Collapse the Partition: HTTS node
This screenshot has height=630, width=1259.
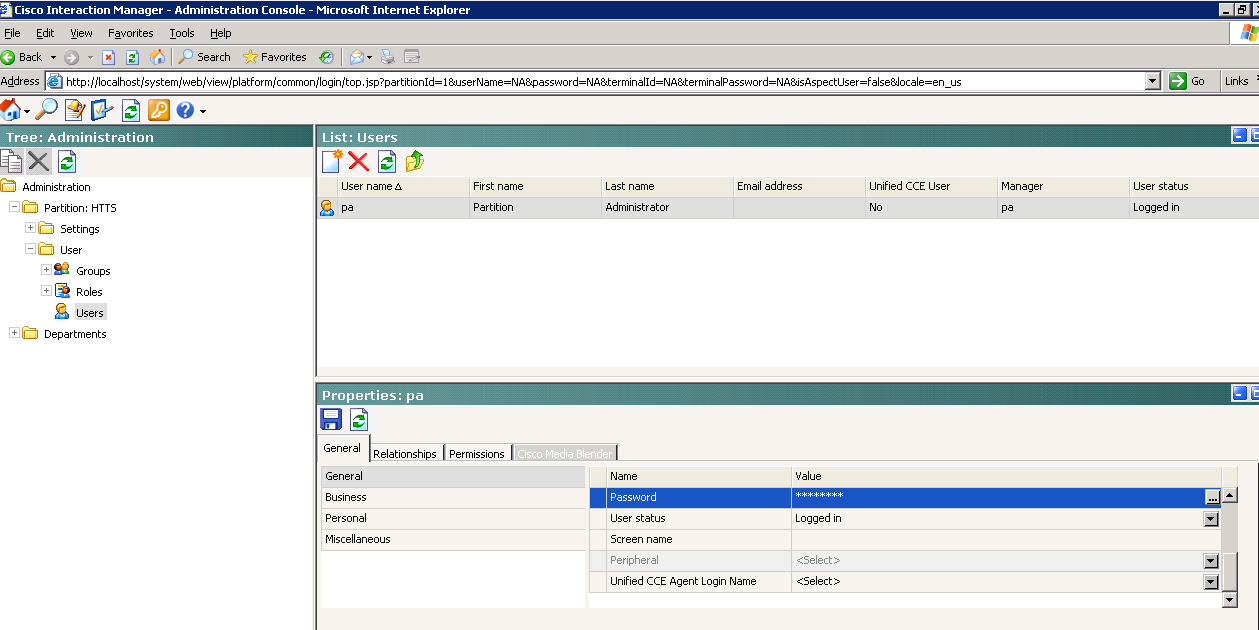[14, 208]
